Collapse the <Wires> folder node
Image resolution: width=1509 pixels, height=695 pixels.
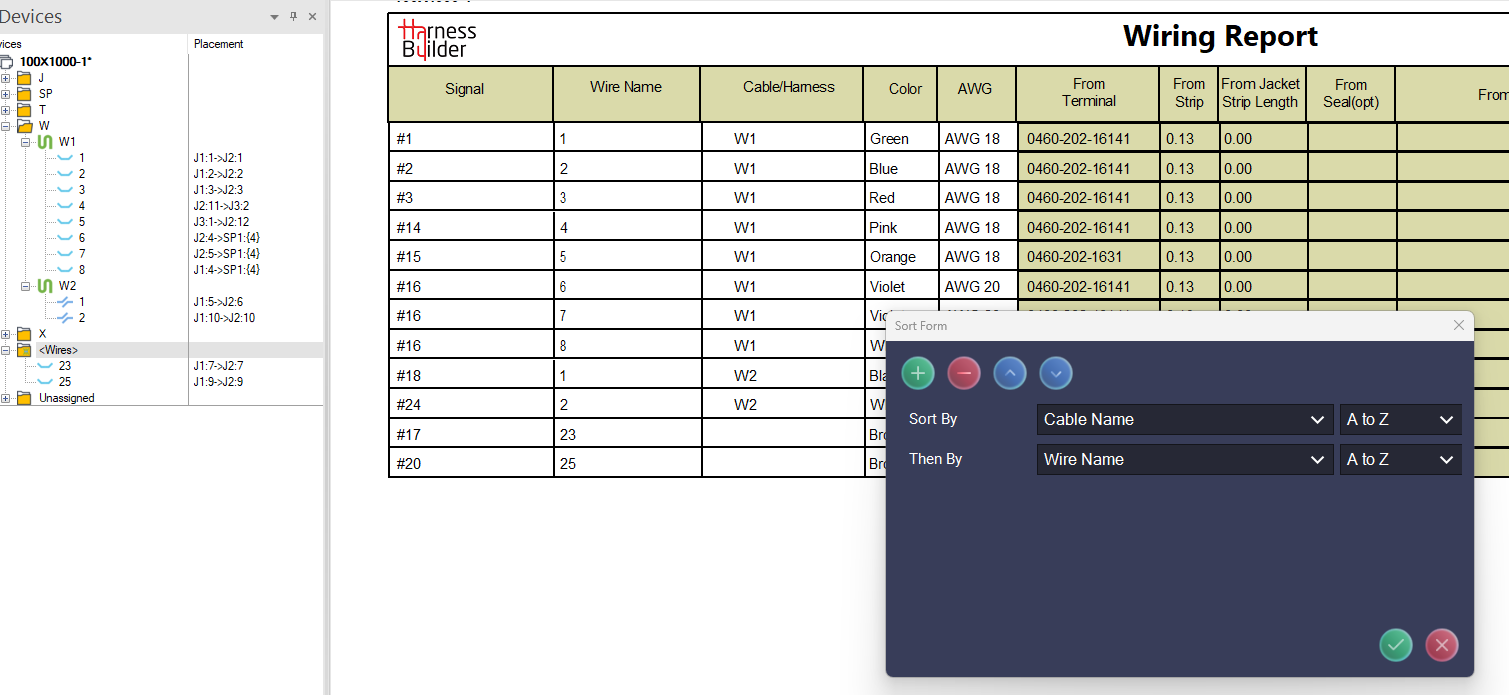(6, 350)
